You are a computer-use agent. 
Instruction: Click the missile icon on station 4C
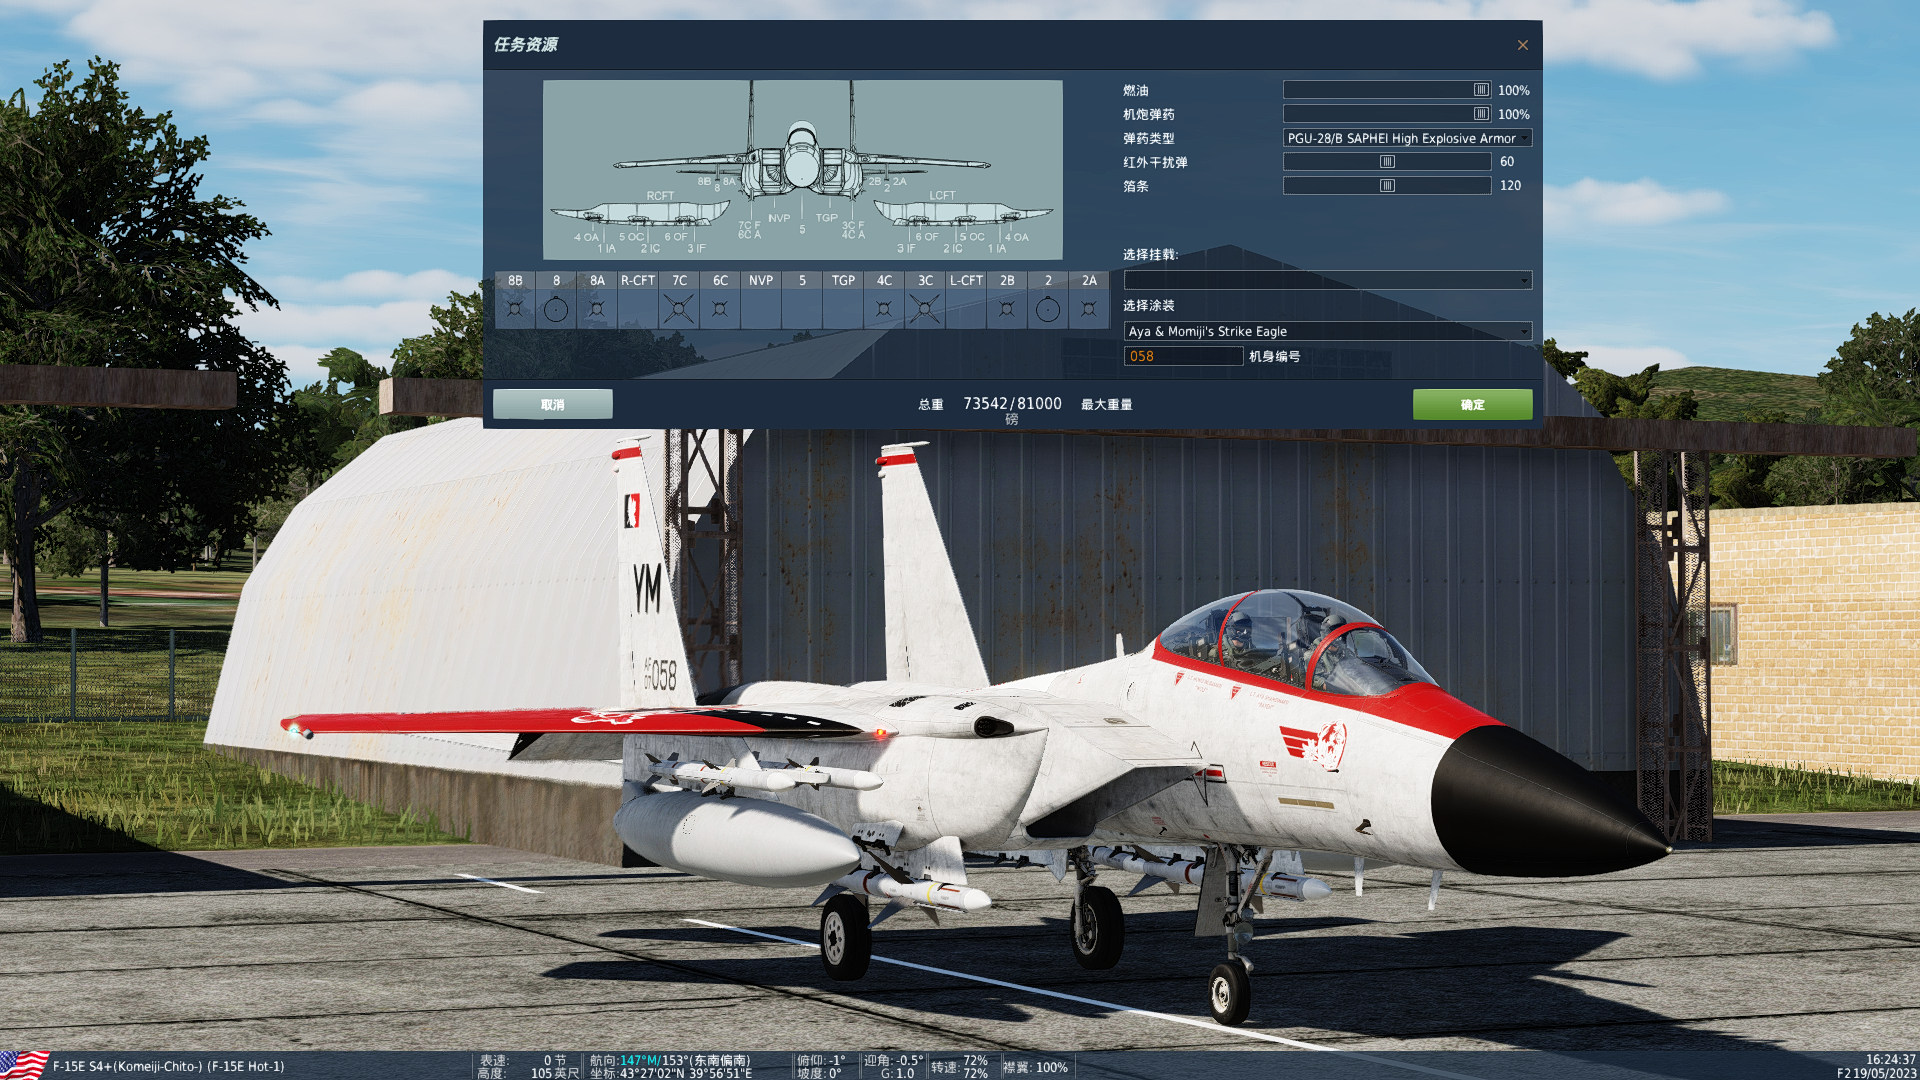tap(884, 310)
